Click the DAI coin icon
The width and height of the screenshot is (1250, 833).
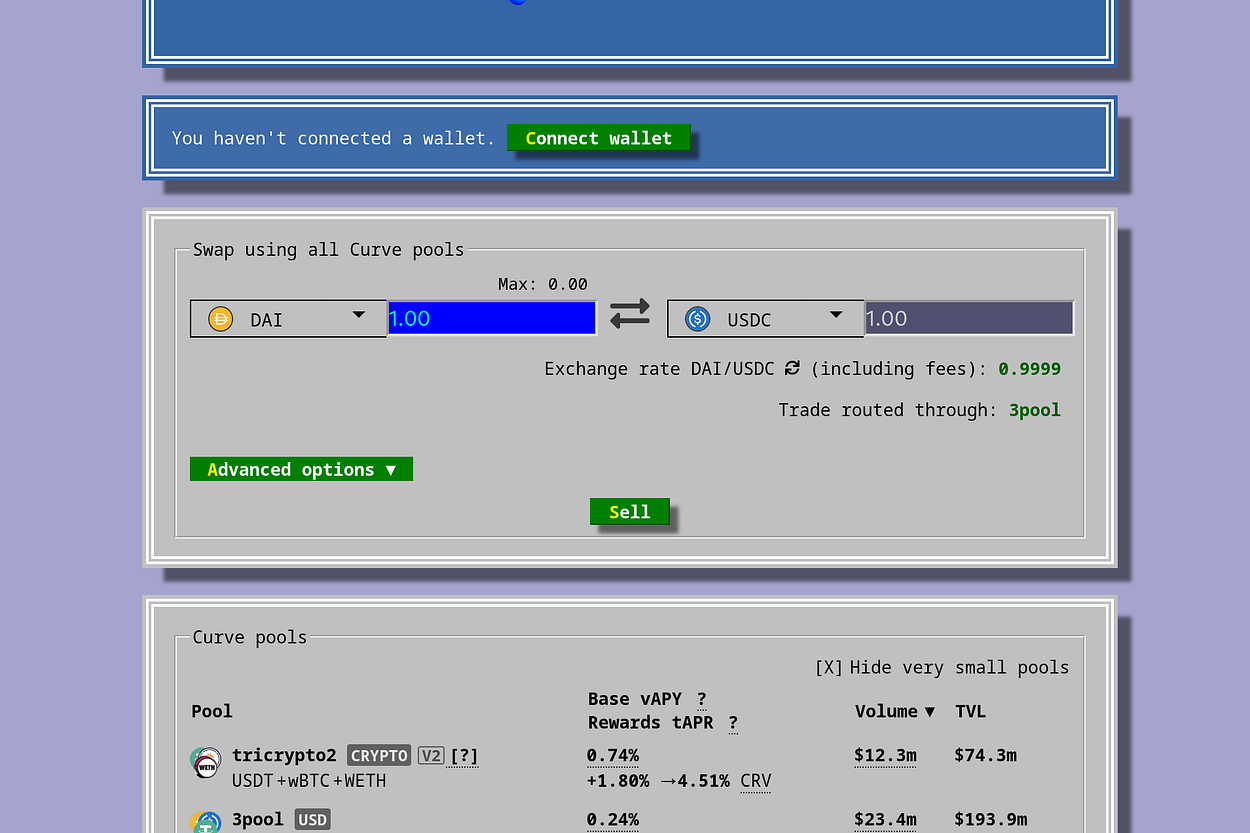220,319
